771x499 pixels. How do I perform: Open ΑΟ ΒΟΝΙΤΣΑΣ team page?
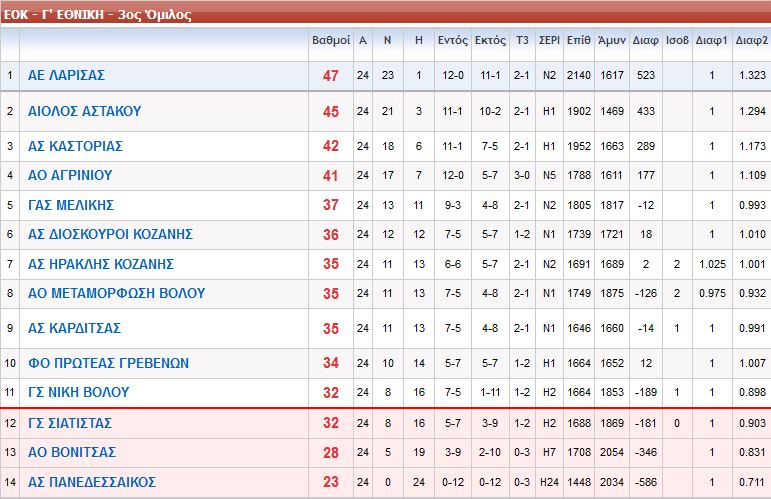[x=72, y=452]
